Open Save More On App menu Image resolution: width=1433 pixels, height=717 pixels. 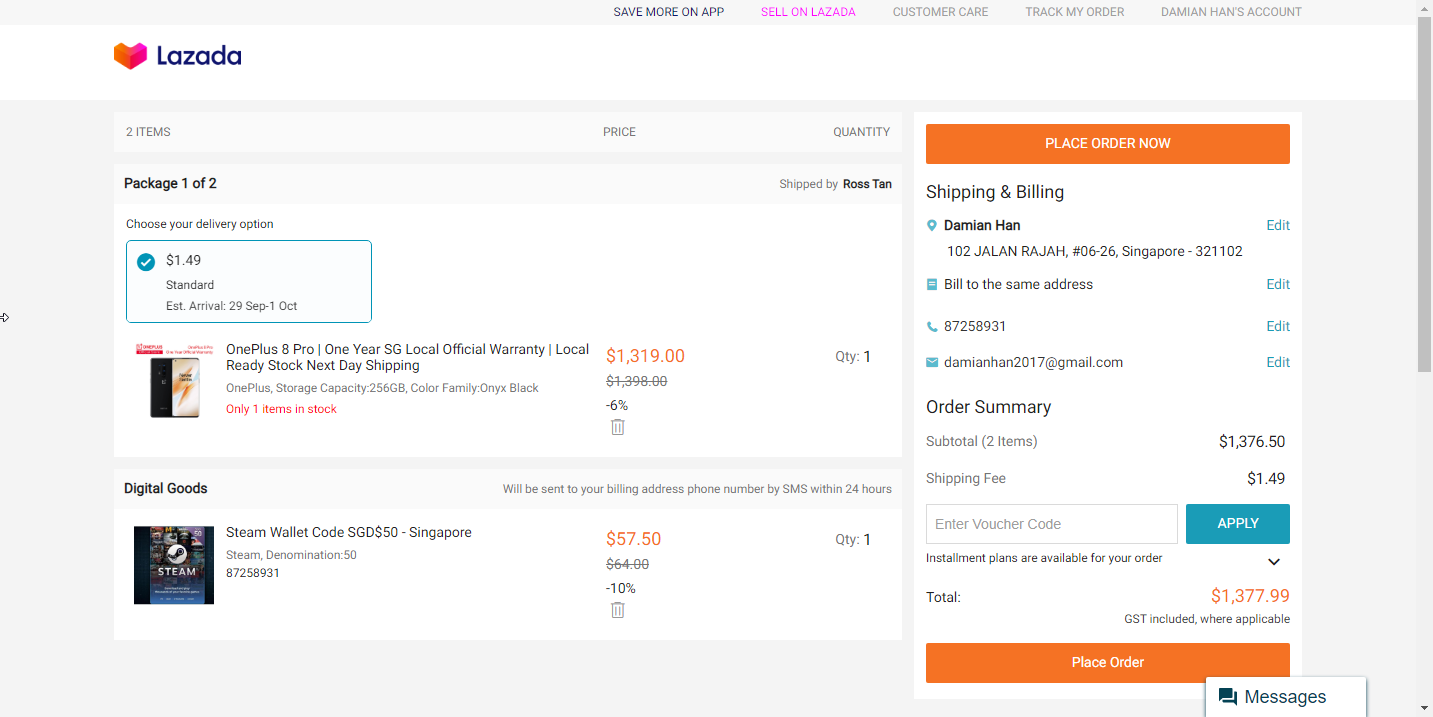(668, 12)
